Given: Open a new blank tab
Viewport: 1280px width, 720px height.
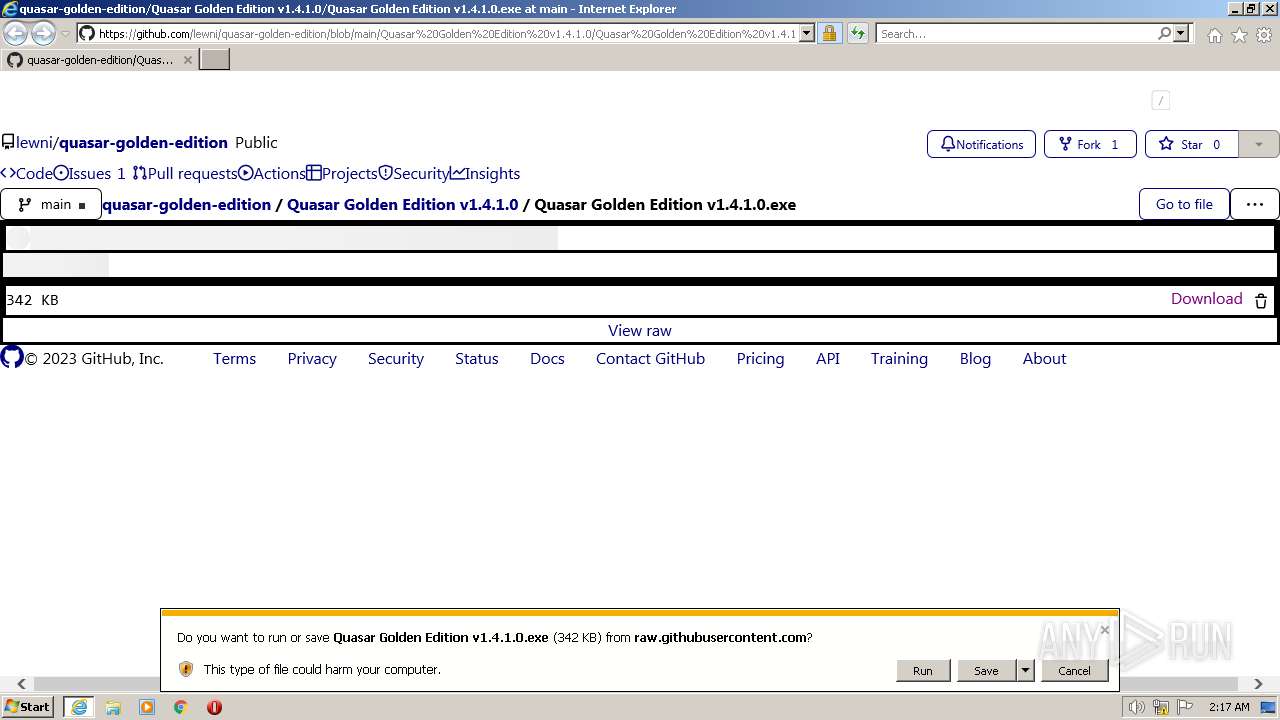Looking at the screenshot, I should click(x=215, y=59).
